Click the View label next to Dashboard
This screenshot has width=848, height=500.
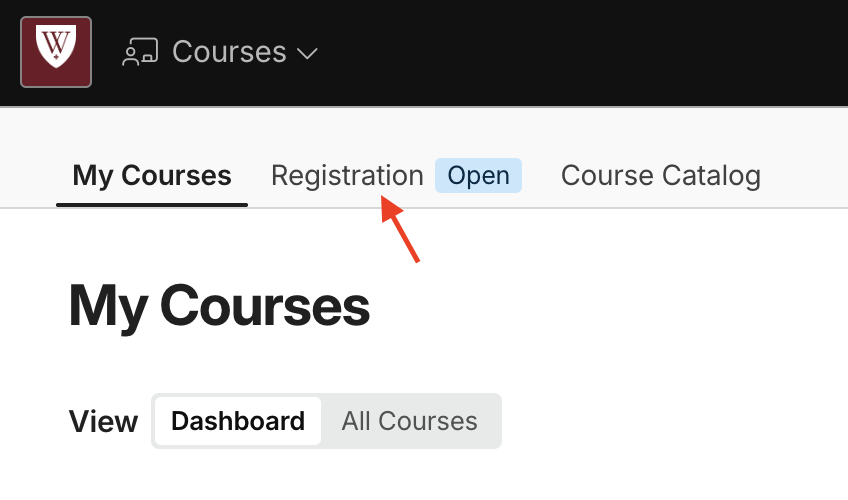(103, 422)
